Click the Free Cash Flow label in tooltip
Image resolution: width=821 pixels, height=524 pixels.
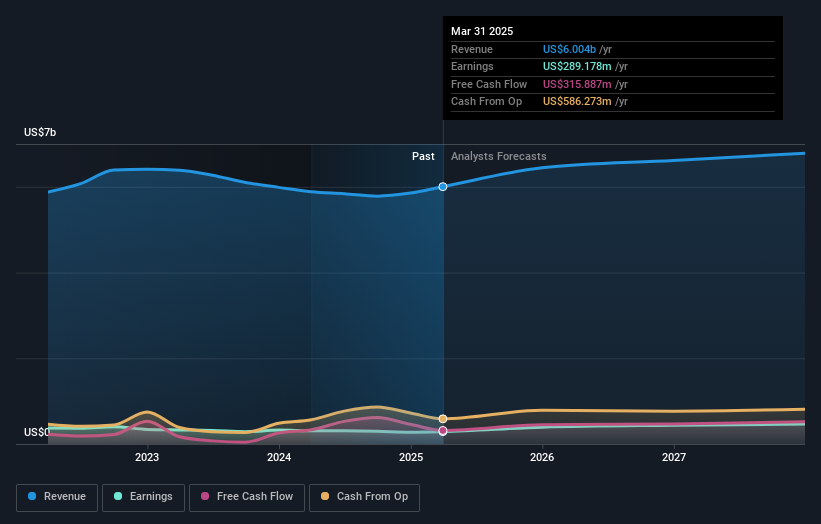click(x=489, y=84)
